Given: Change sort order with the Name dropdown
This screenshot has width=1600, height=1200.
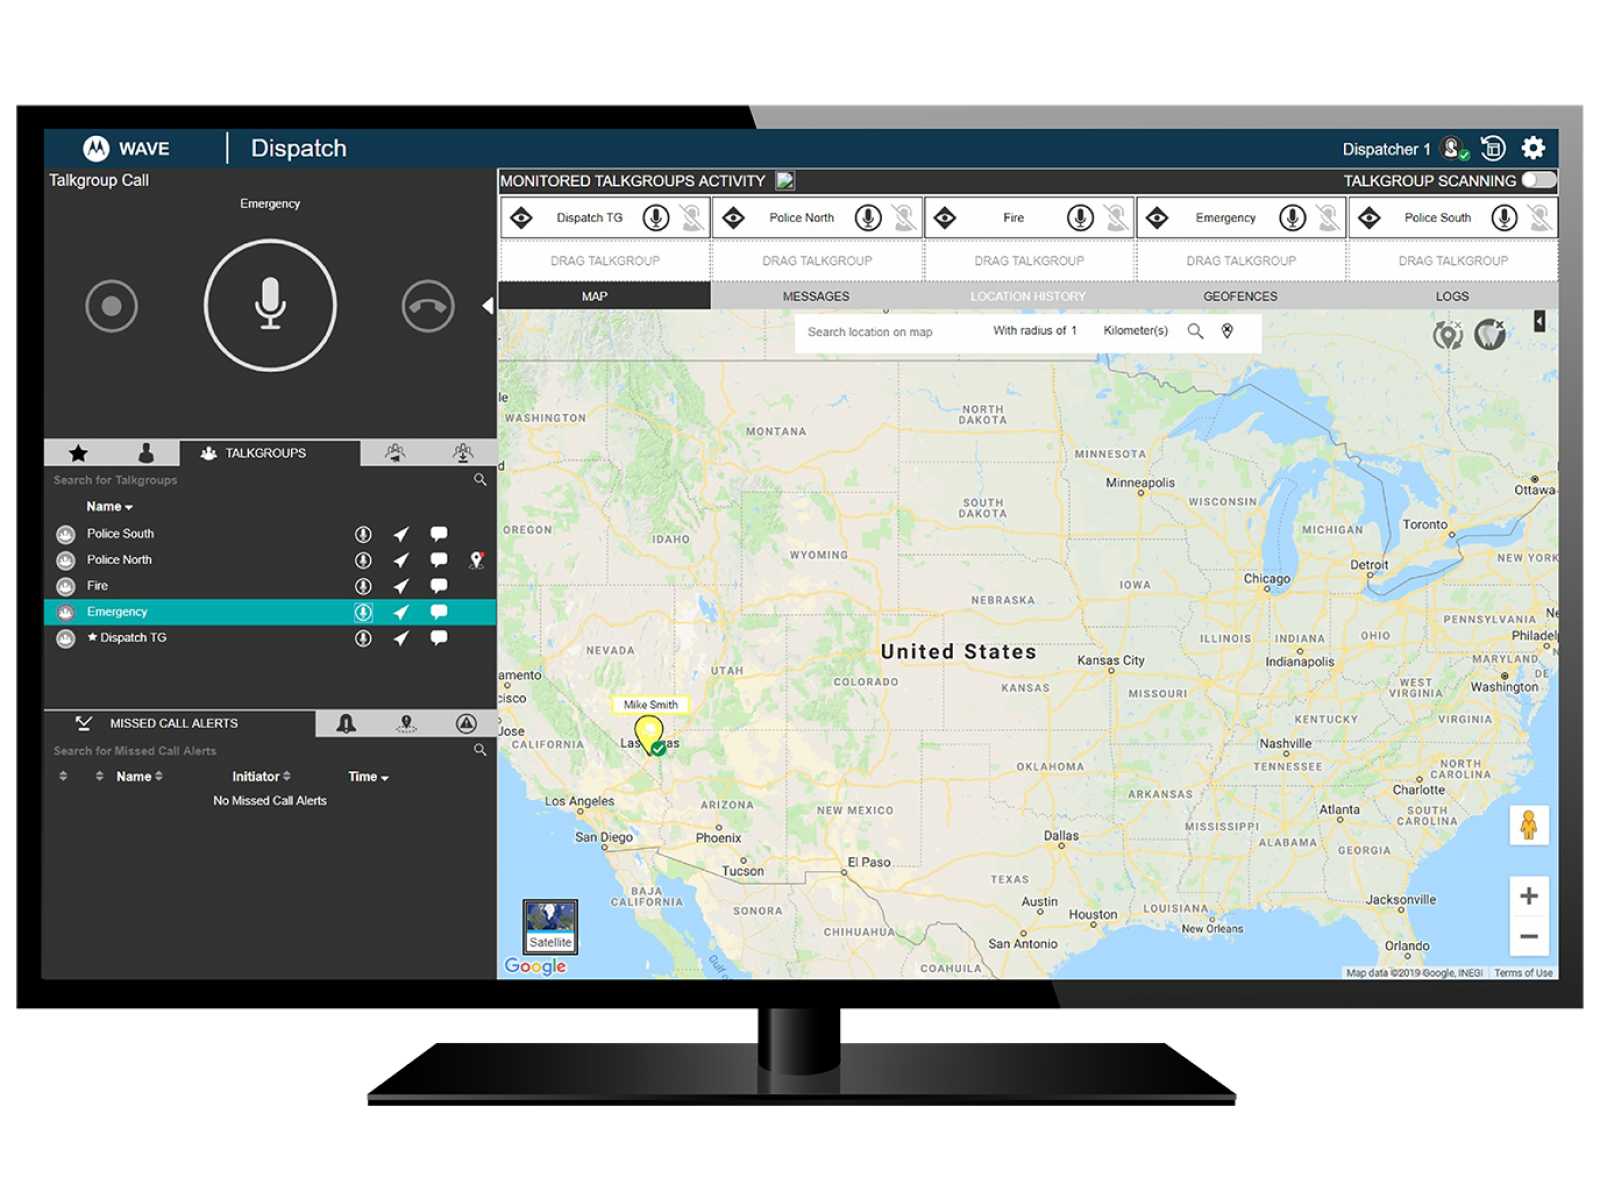Looking at the screenshot, I should [x=108, y=506].
